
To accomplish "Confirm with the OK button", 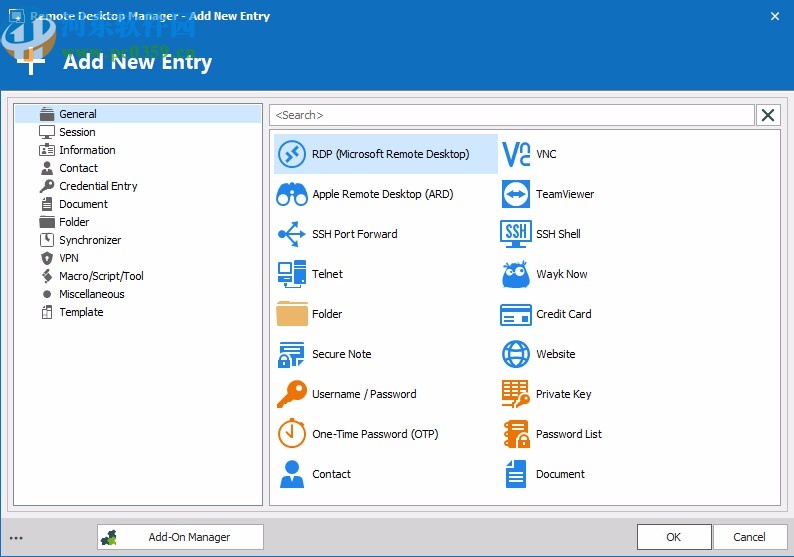I will click(674, 537).
